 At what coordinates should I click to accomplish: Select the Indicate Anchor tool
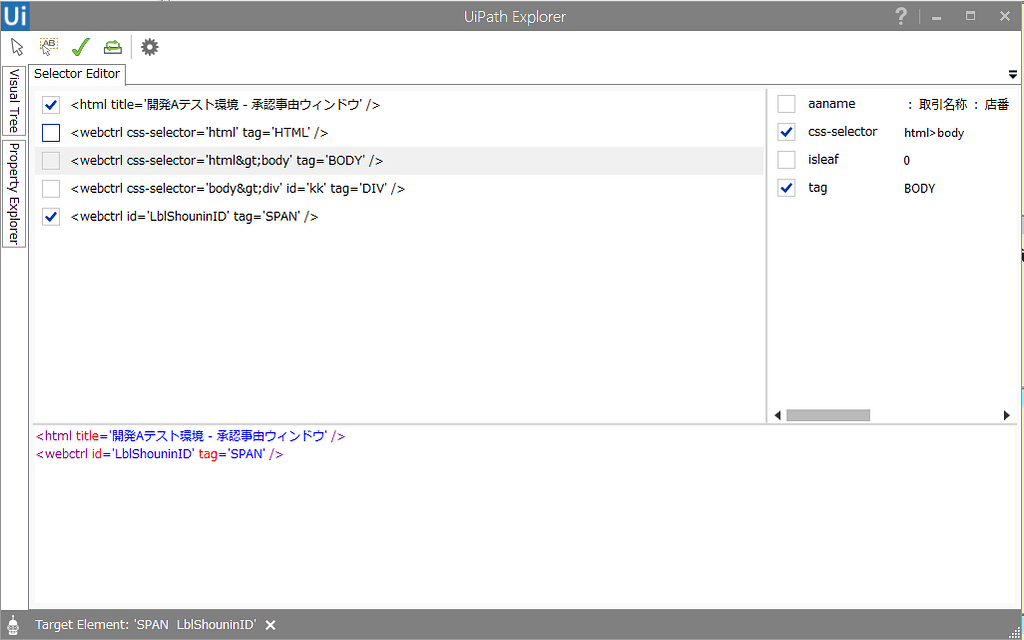pyautogui.click(x=47, y=46)
